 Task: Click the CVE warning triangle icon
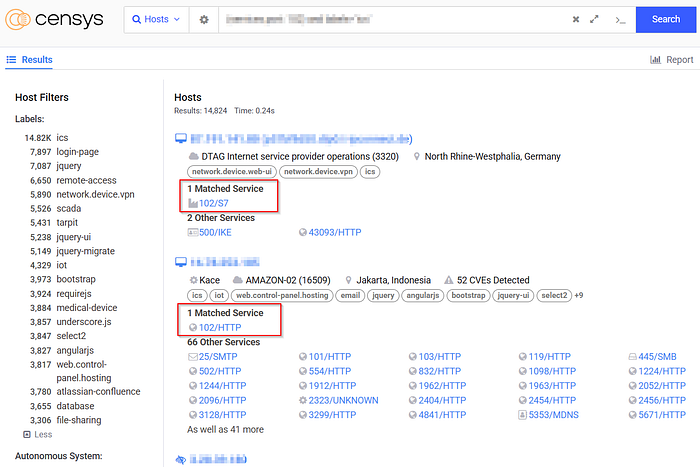pos(449,280)
